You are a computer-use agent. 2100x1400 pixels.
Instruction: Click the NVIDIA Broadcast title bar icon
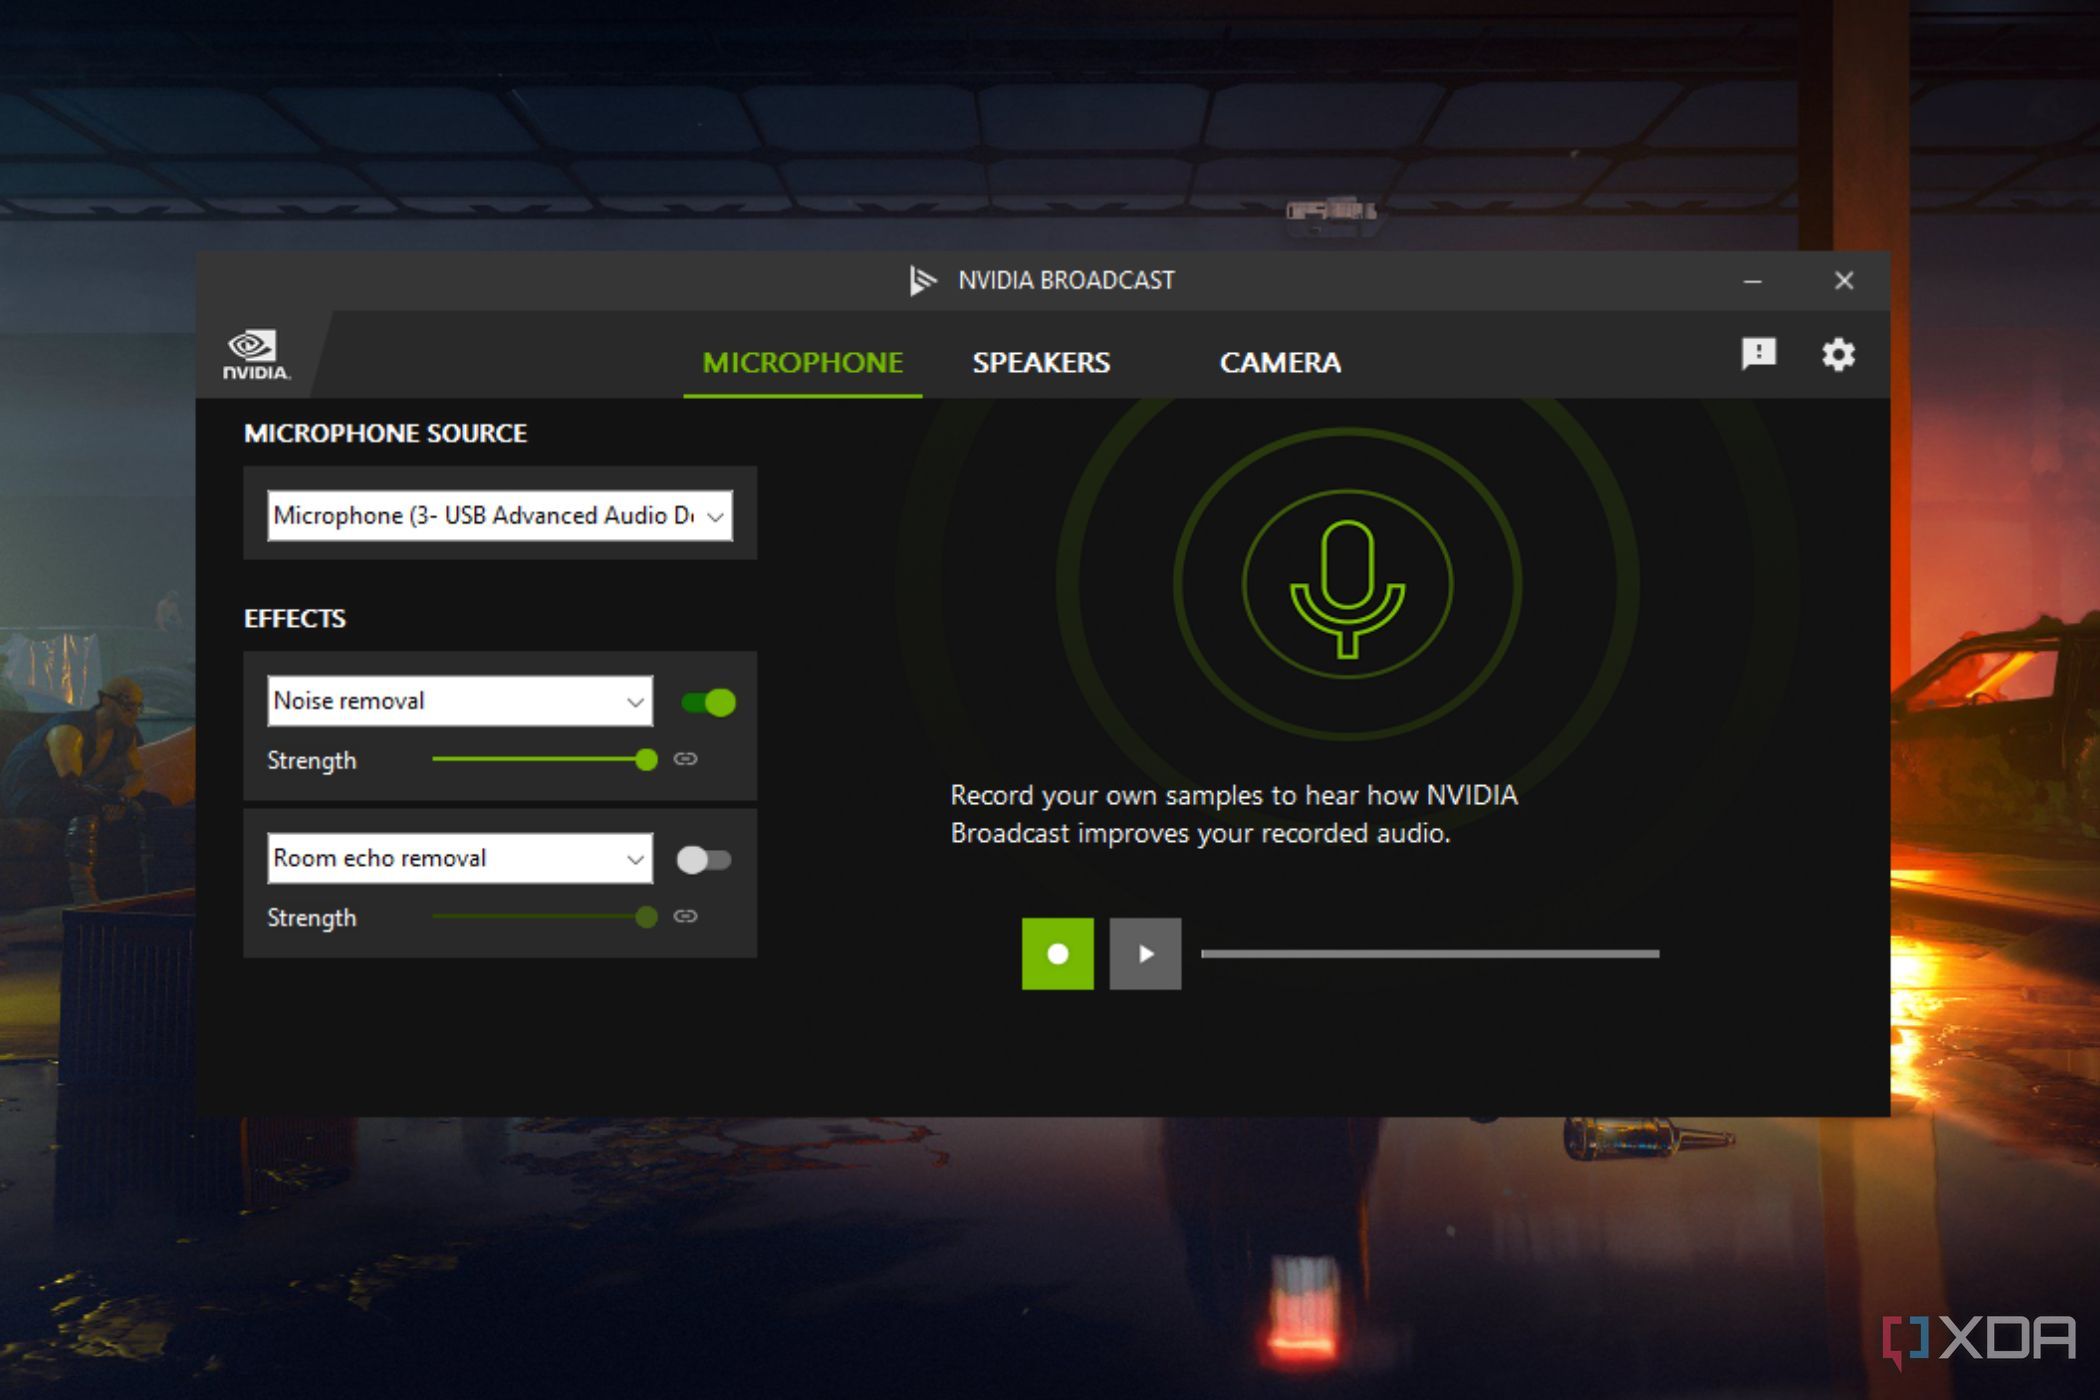922,281
